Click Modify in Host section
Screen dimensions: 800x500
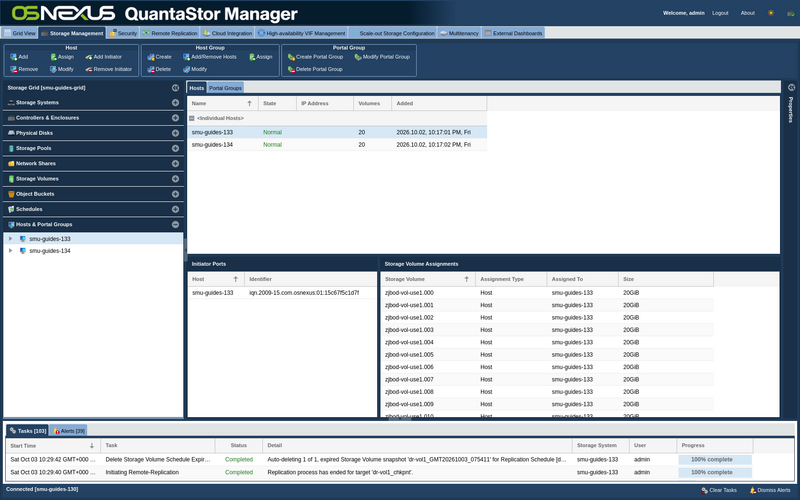pos(62,69)
